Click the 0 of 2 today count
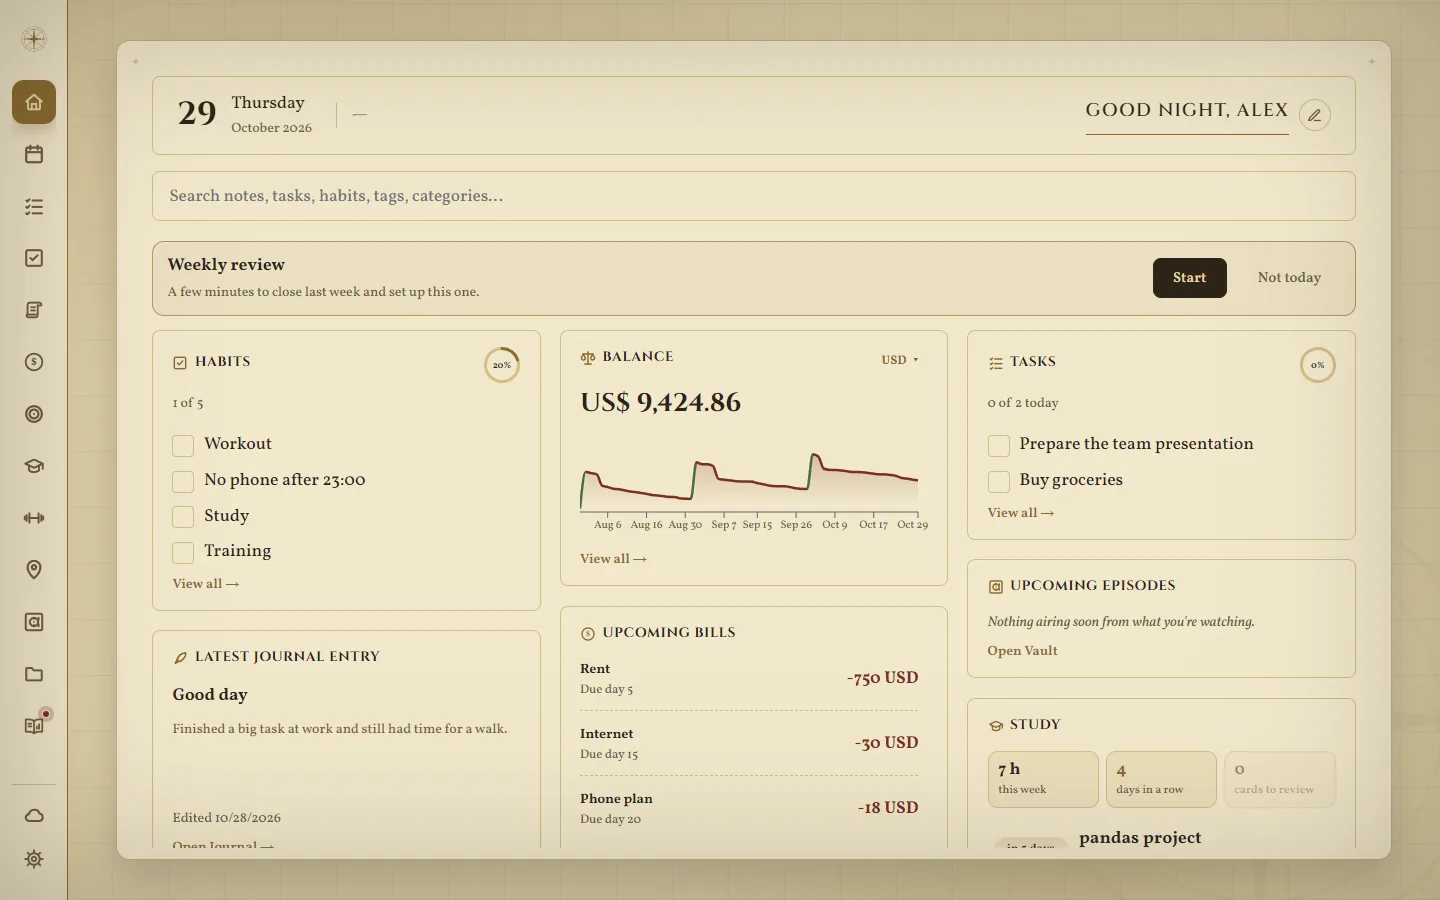The image size is (1440, 900). [1023, 403]
